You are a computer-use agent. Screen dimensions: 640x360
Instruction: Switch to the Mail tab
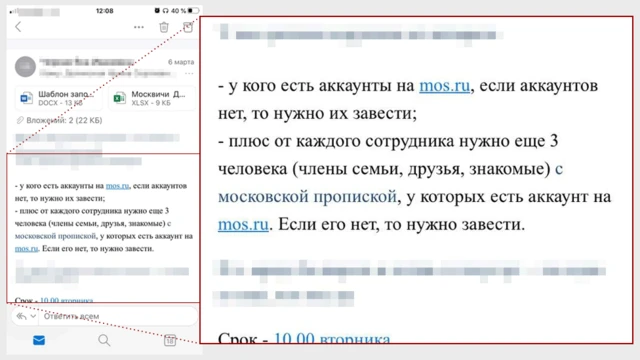click(39, 340)
